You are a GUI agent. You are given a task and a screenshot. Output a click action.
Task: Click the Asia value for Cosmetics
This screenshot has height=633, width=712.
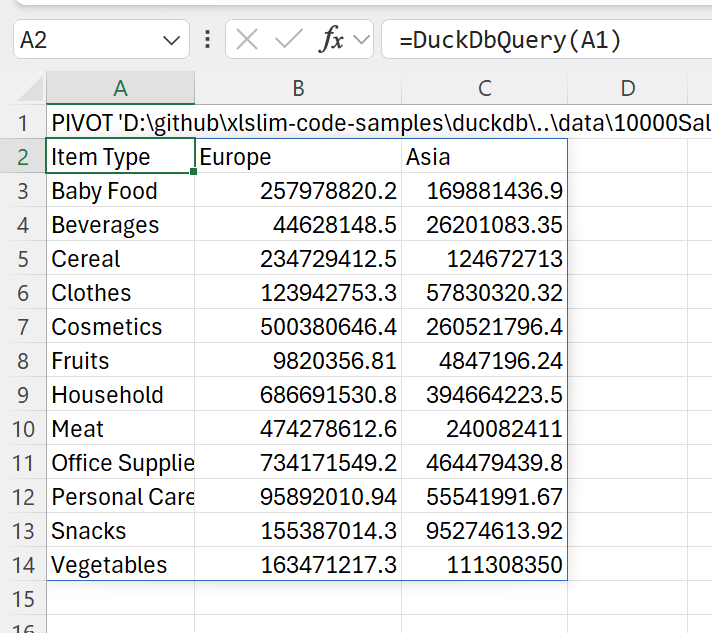[485, 326]
